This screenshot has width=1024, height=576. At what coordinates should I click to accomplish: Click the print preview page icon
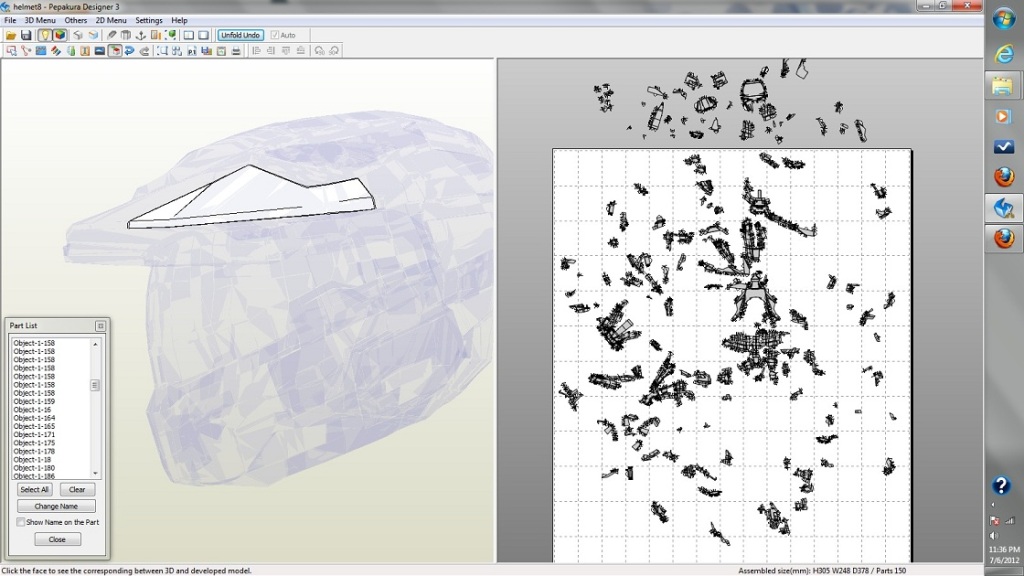coord(221,51)
